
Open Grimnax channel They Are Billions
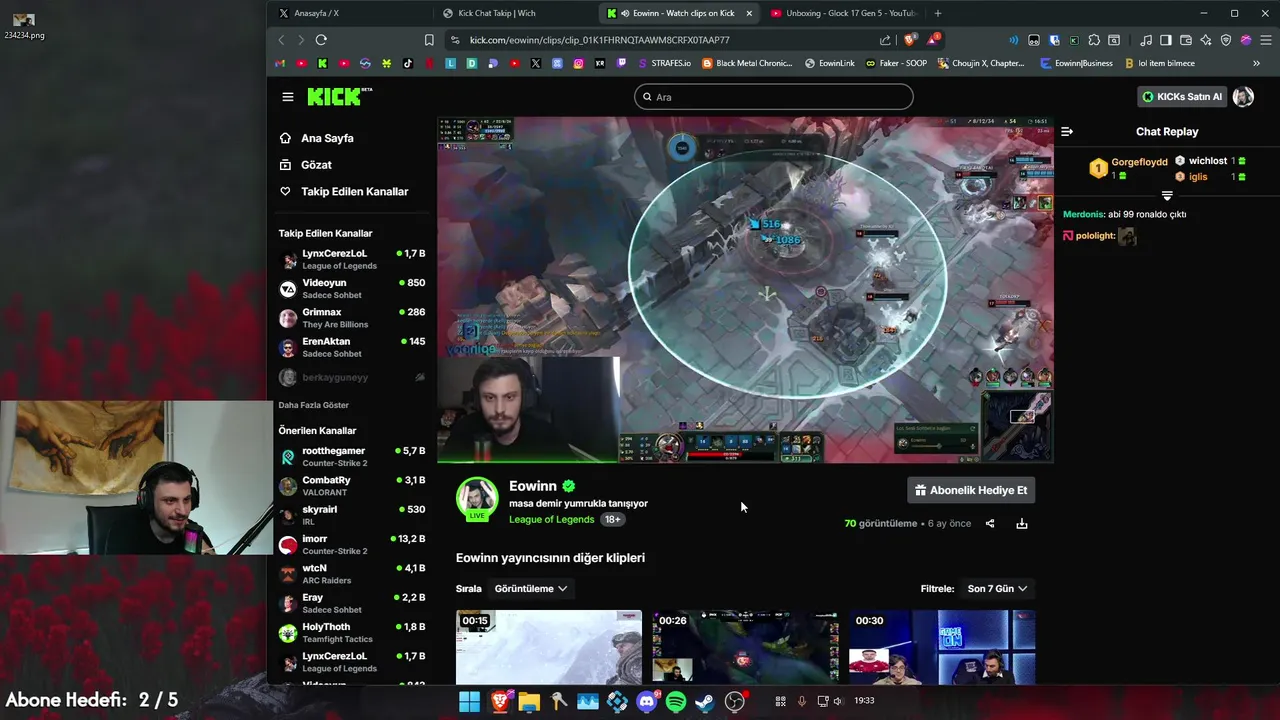point(352,318)
